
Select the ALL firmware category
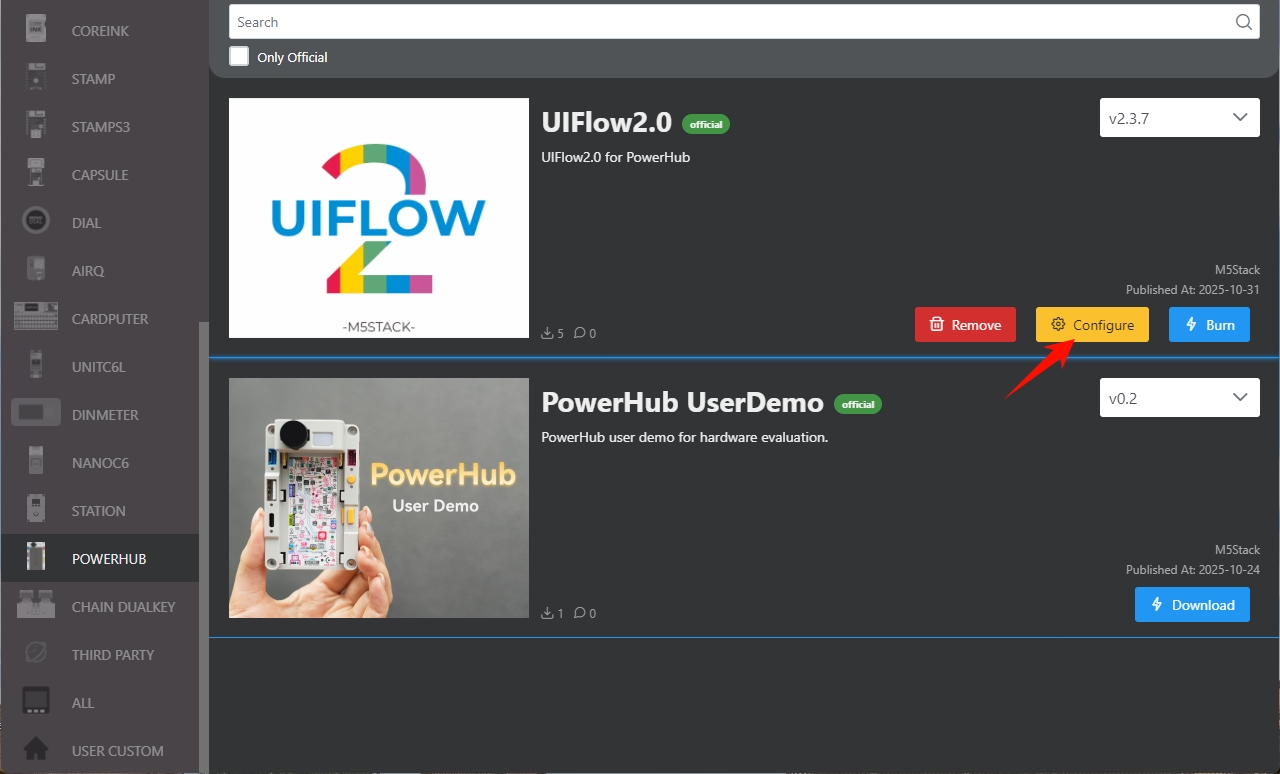tap(82, 703)
